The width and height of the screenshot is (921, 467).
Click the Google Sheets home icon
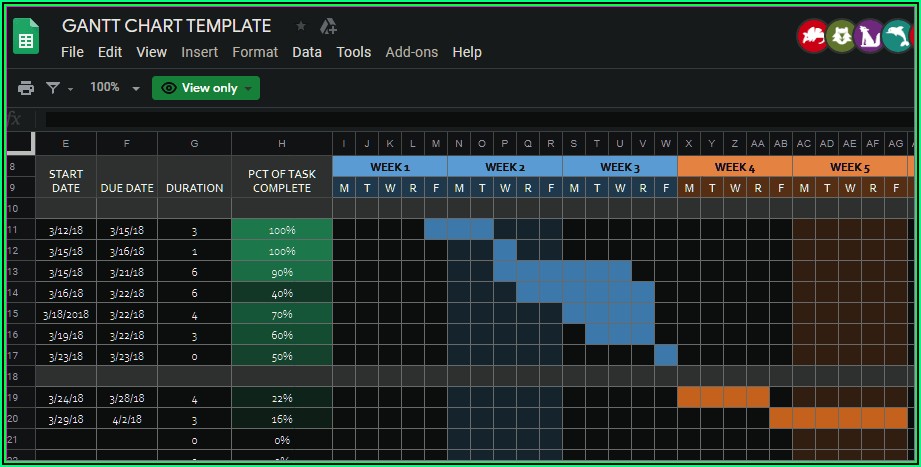click(x=26, y=38)
